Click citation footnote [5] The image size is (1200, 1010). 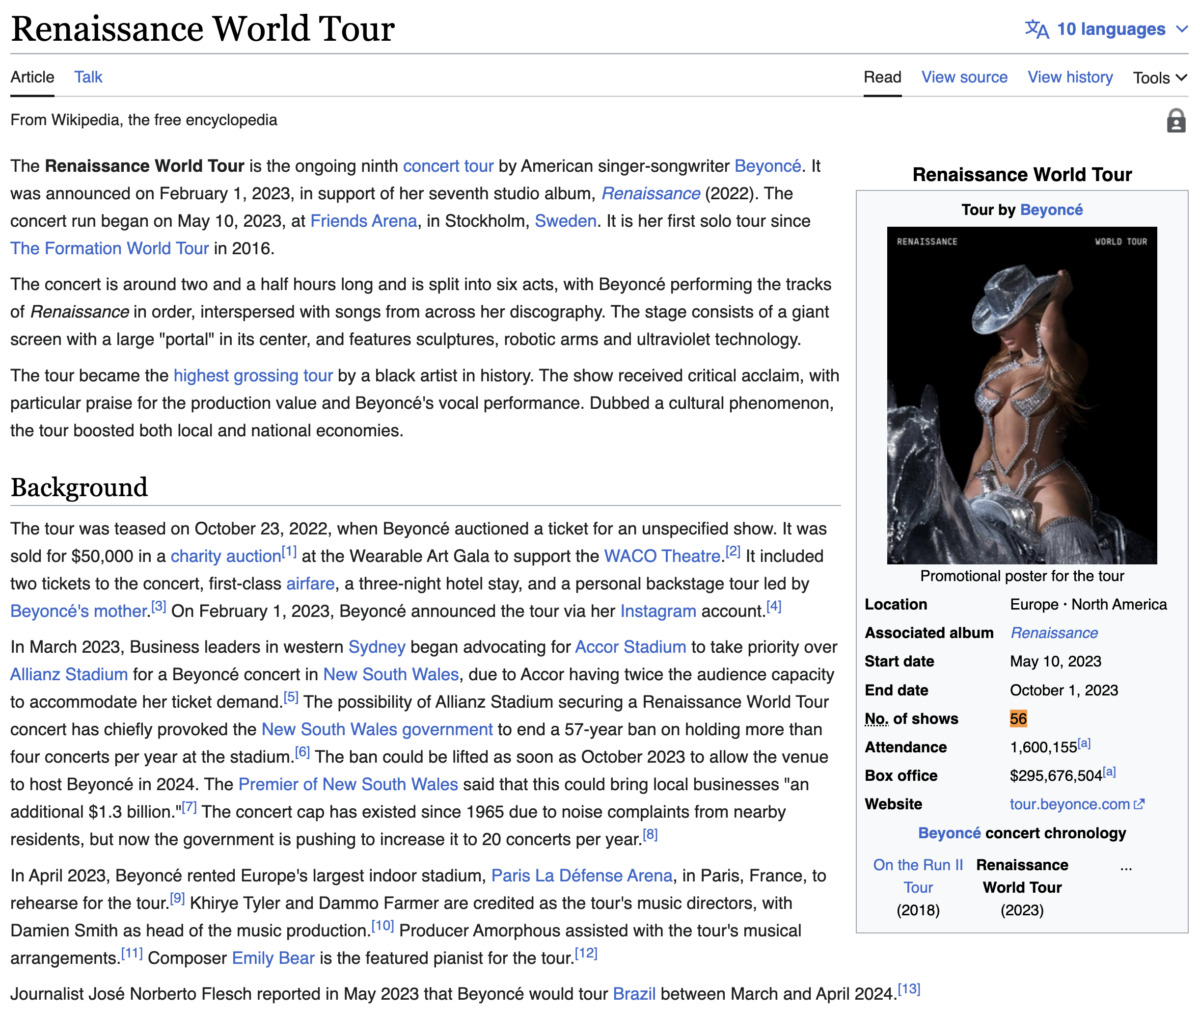point(291,697)
